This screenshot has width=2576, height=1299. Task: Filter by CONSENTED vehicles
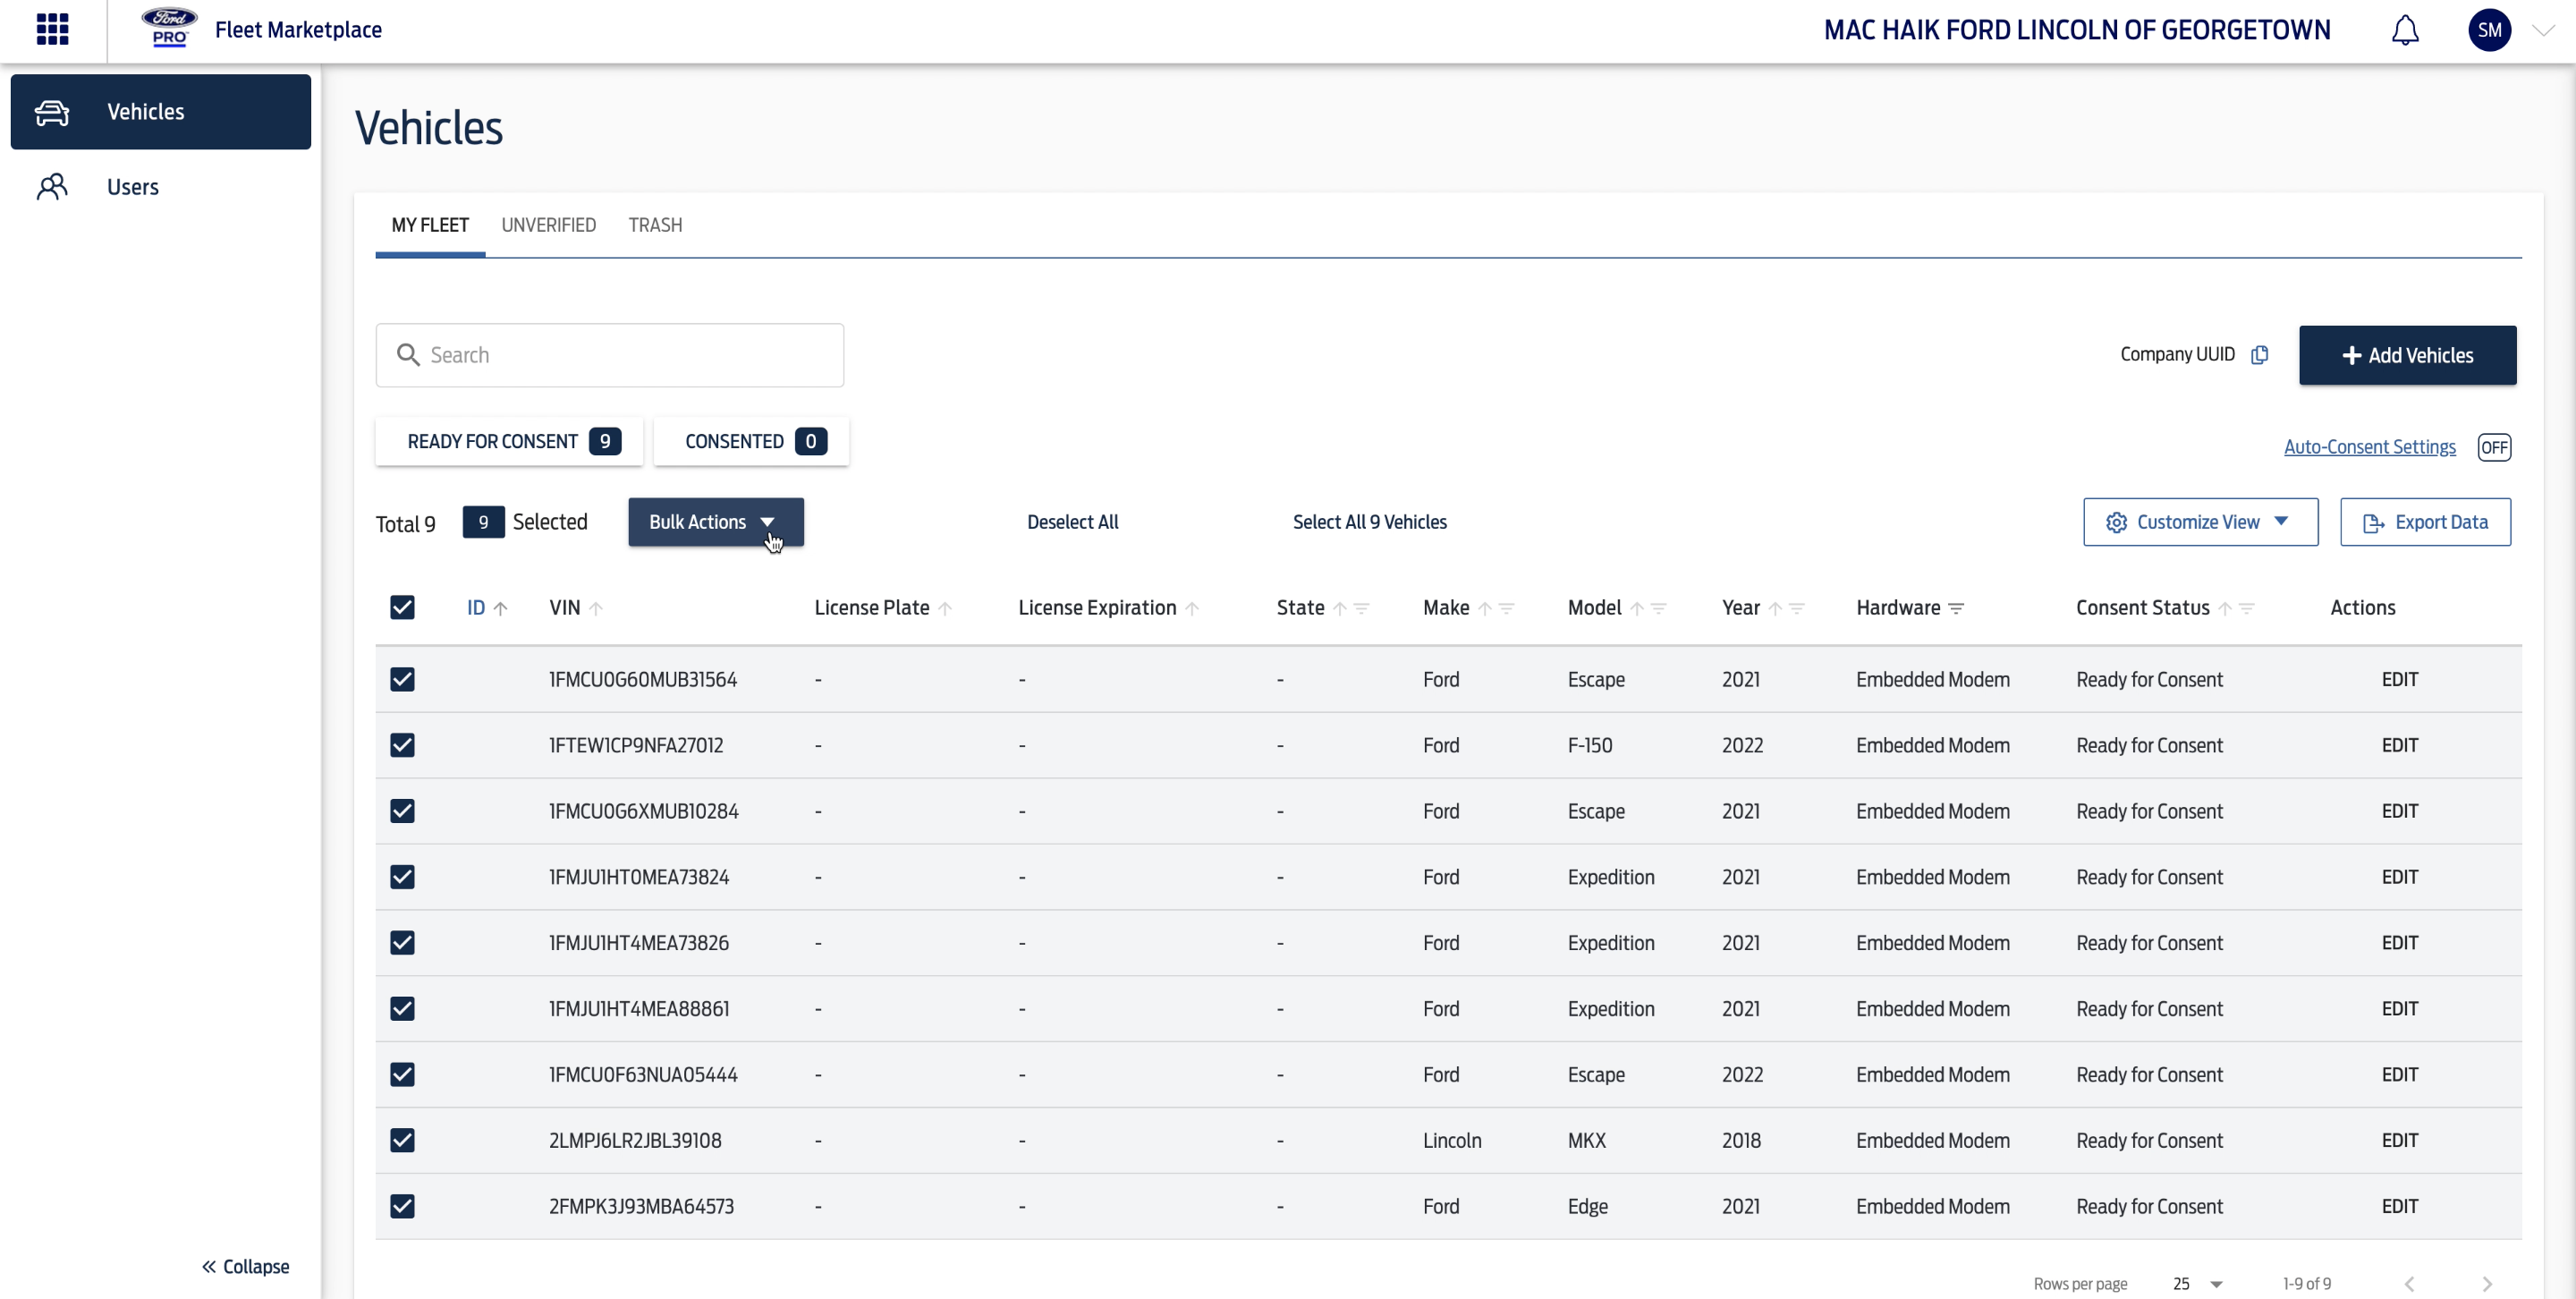(x=751, y=441)
